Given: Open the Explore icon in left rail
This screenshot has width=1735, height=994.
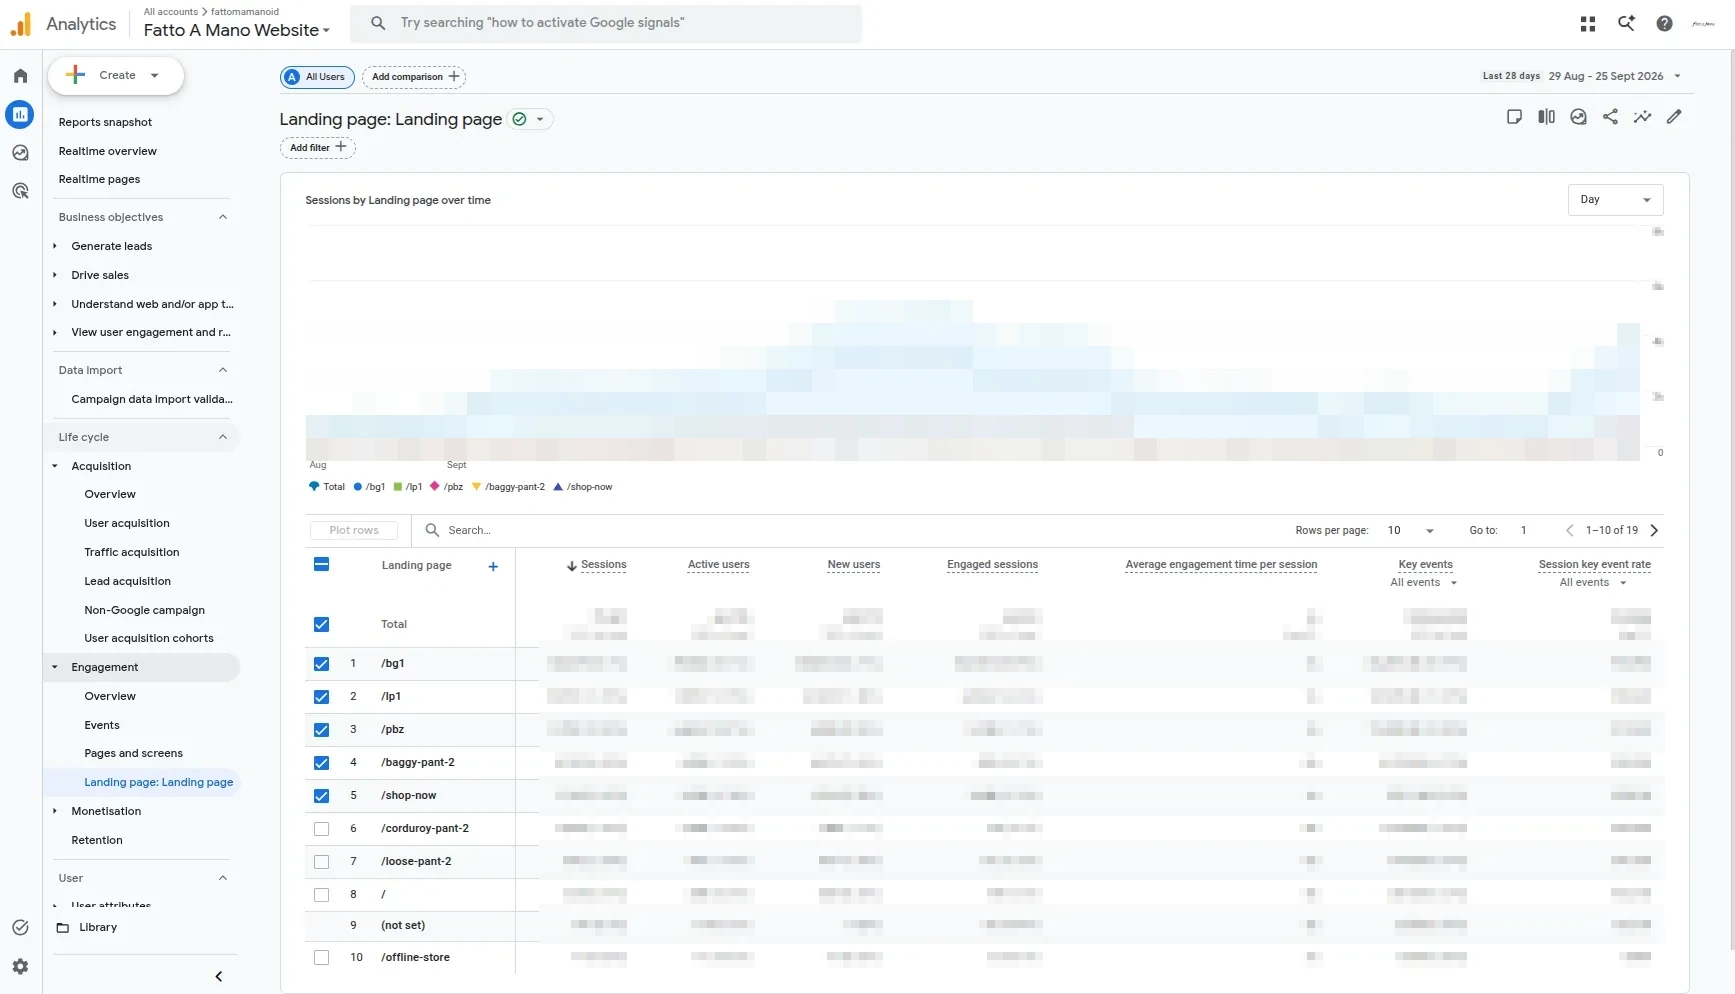Looking at the screenshot, I should 20,153.
